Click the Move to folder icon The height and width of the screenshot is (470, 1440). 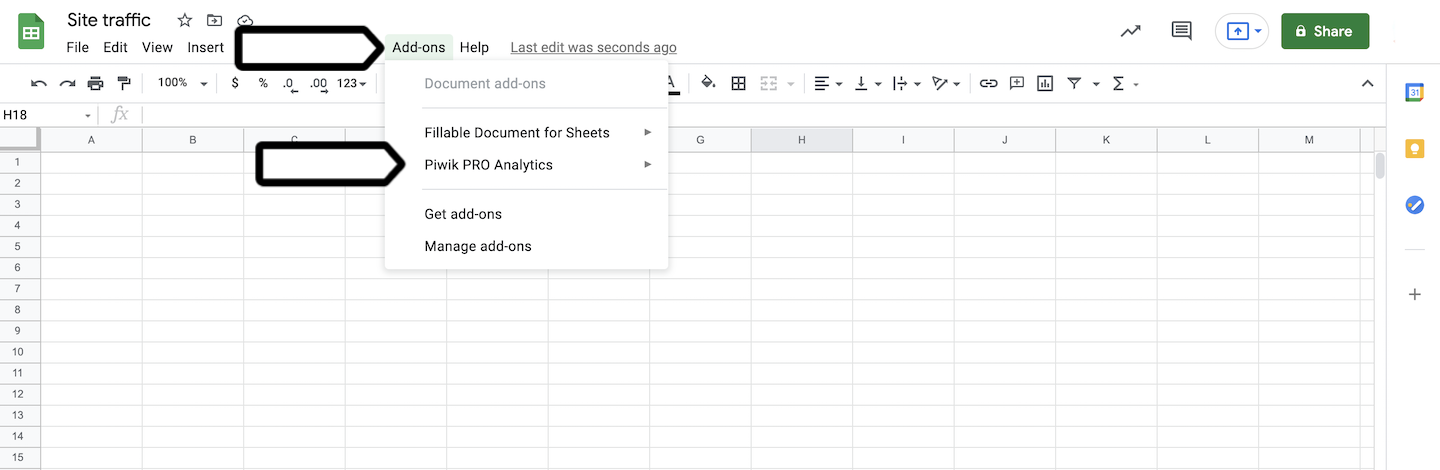pyautogui.click(x=214, y=20)
